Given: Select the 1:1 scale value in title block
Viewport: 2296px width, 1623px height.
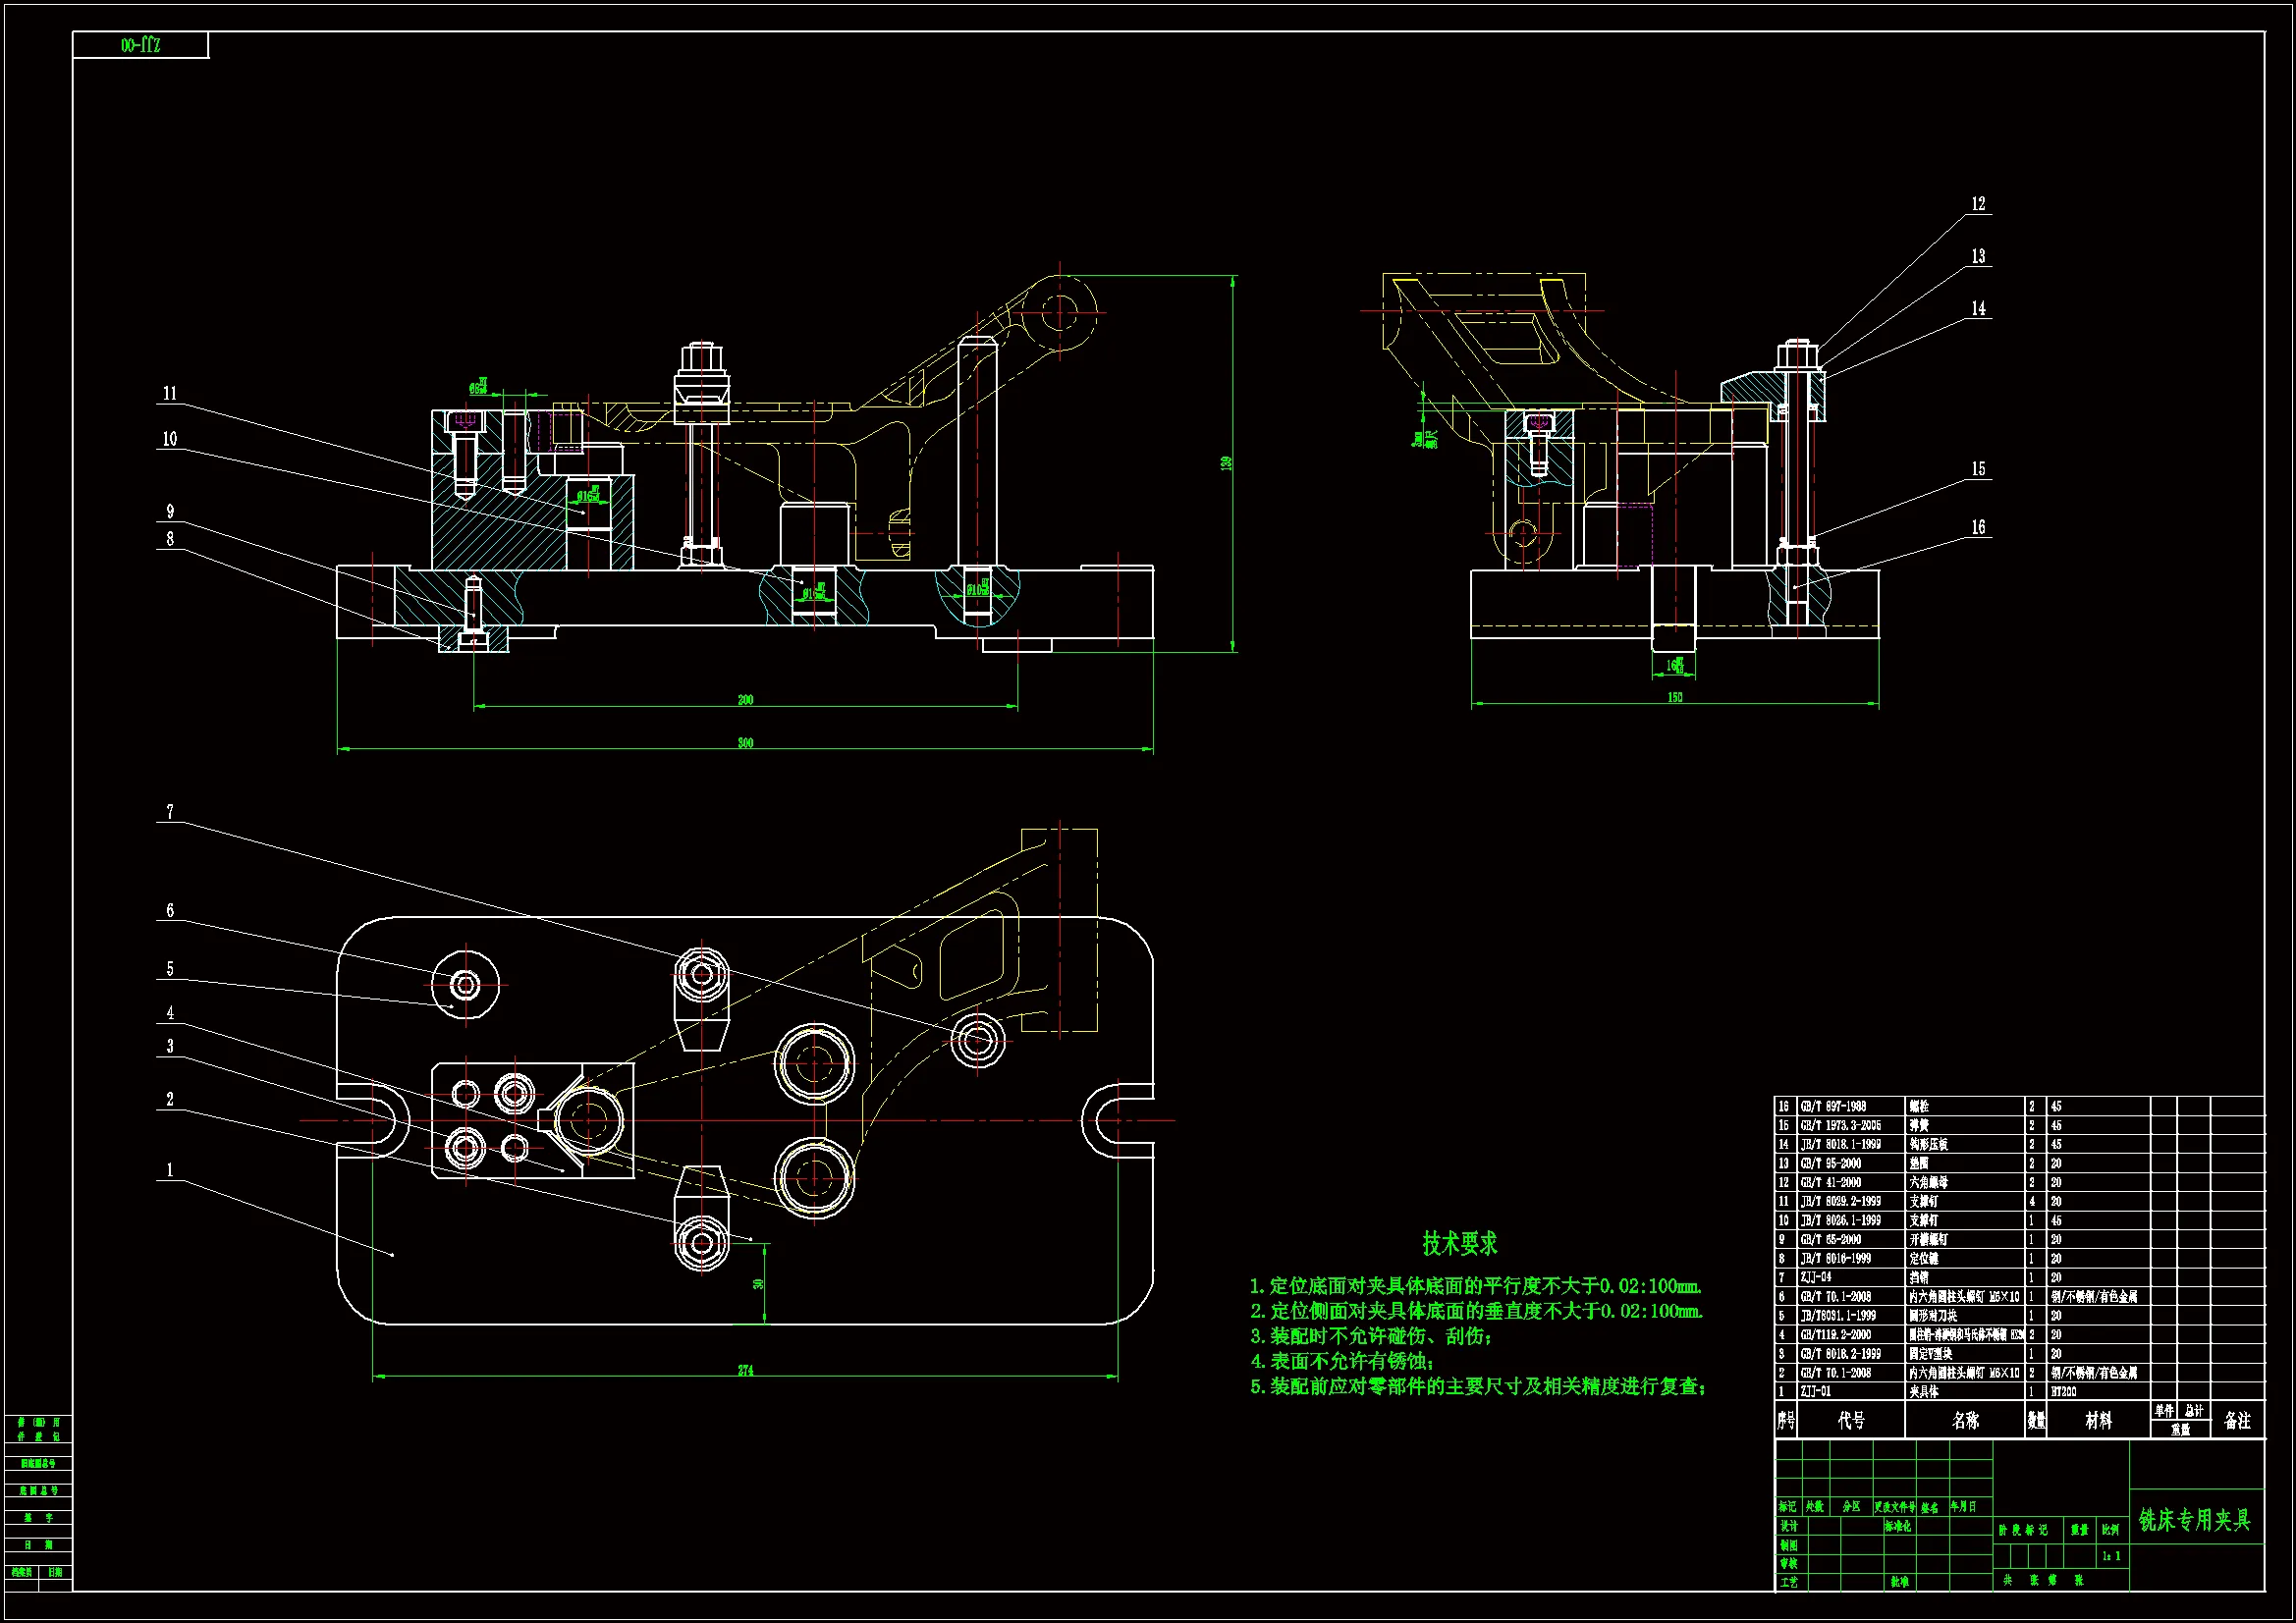Looking at the screenshot, I should pos(2110,1556).
